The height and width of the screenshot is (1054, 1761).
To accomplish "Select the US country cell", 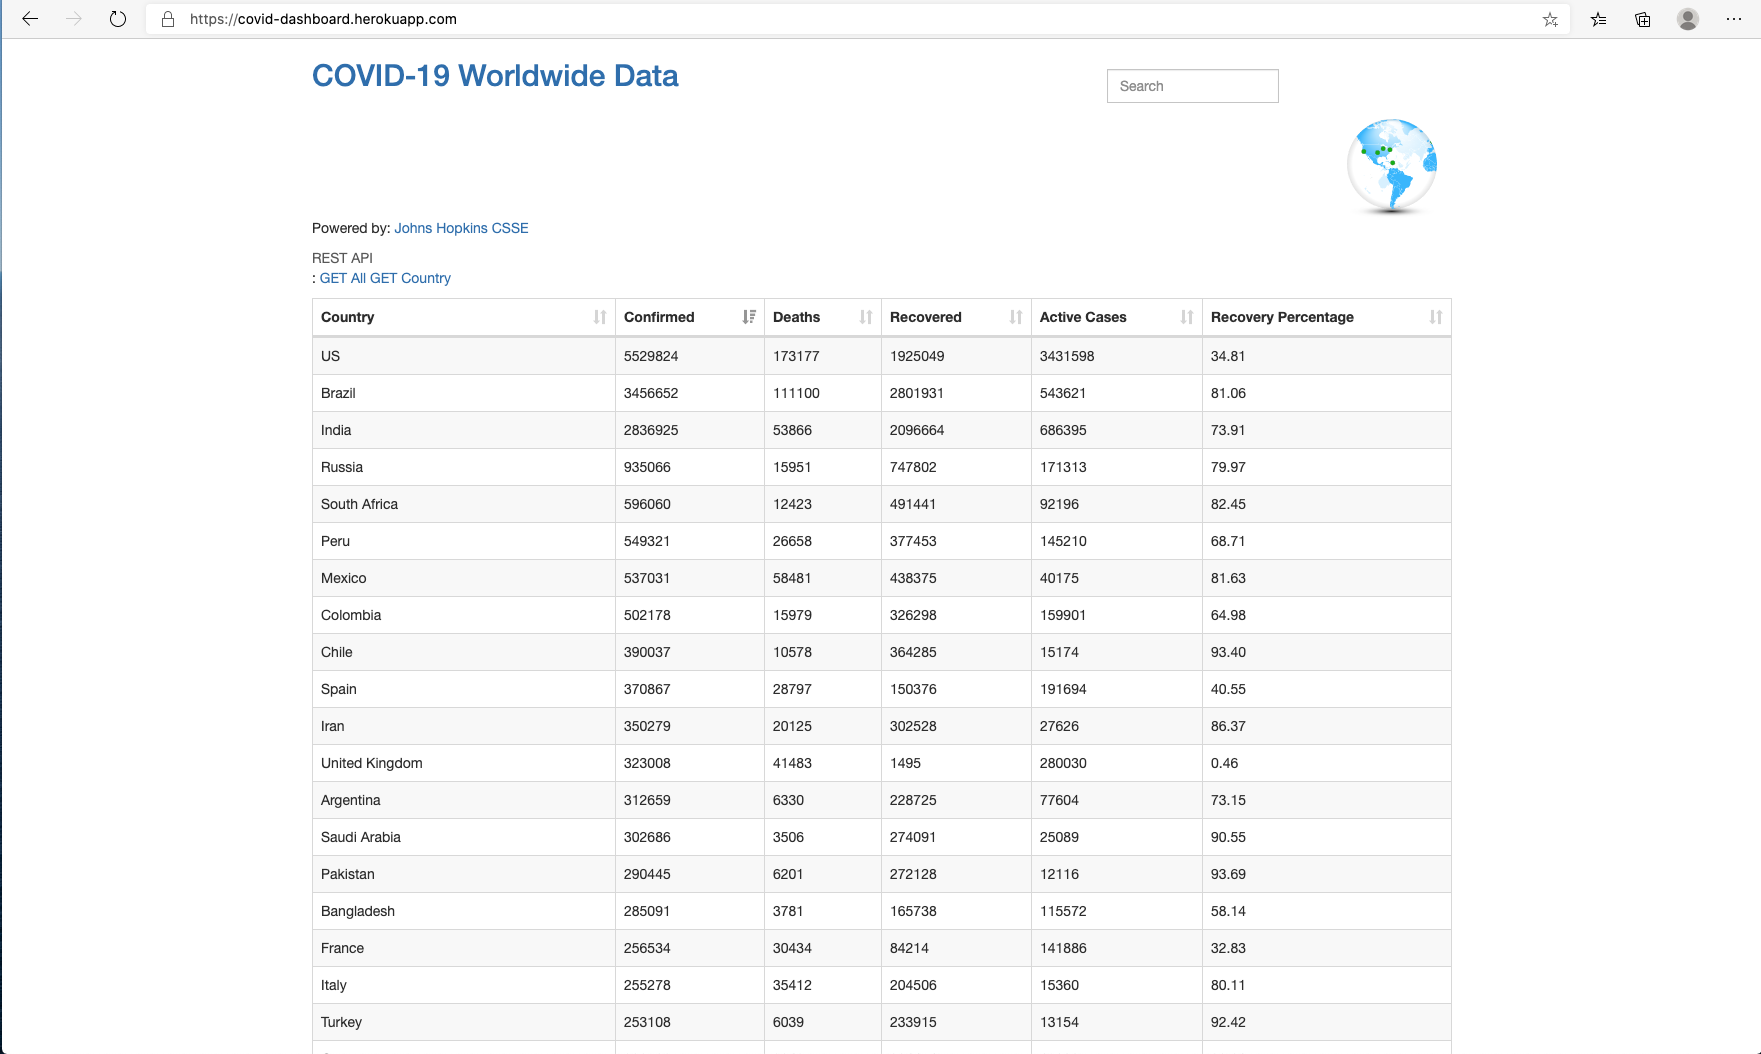I will coord(464,356).
